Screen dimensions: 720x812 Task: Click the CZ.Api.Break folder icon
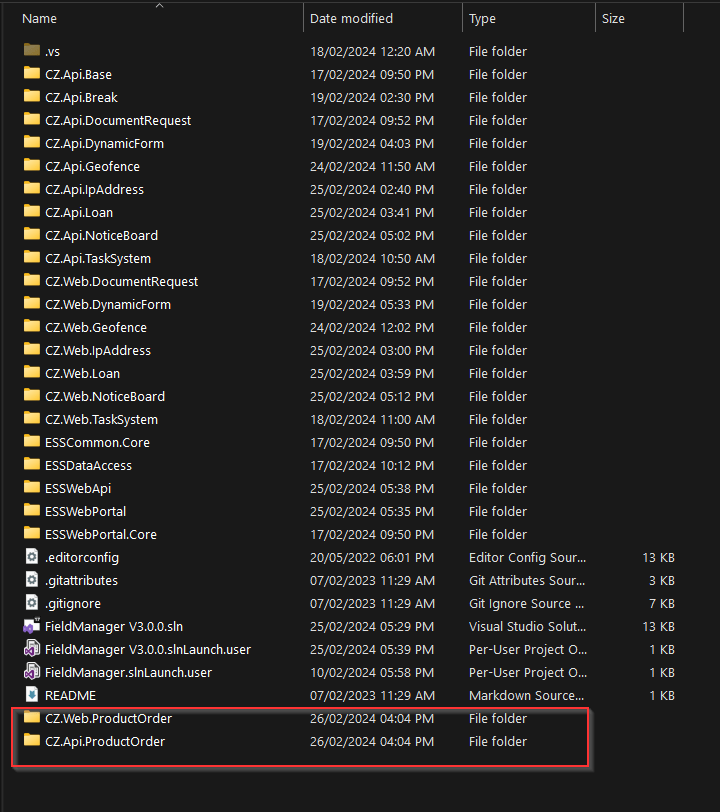[32, 96]
